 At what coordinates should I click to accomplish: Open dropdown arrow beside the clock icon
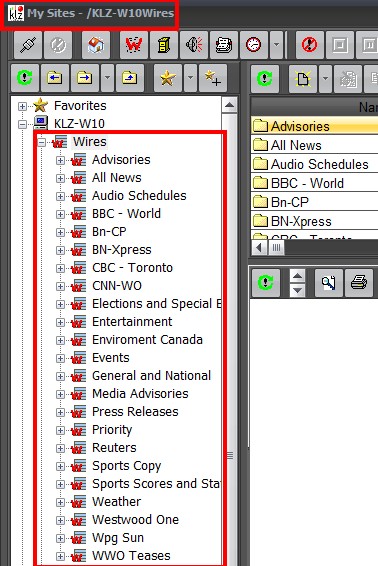(x=276, y=45)
